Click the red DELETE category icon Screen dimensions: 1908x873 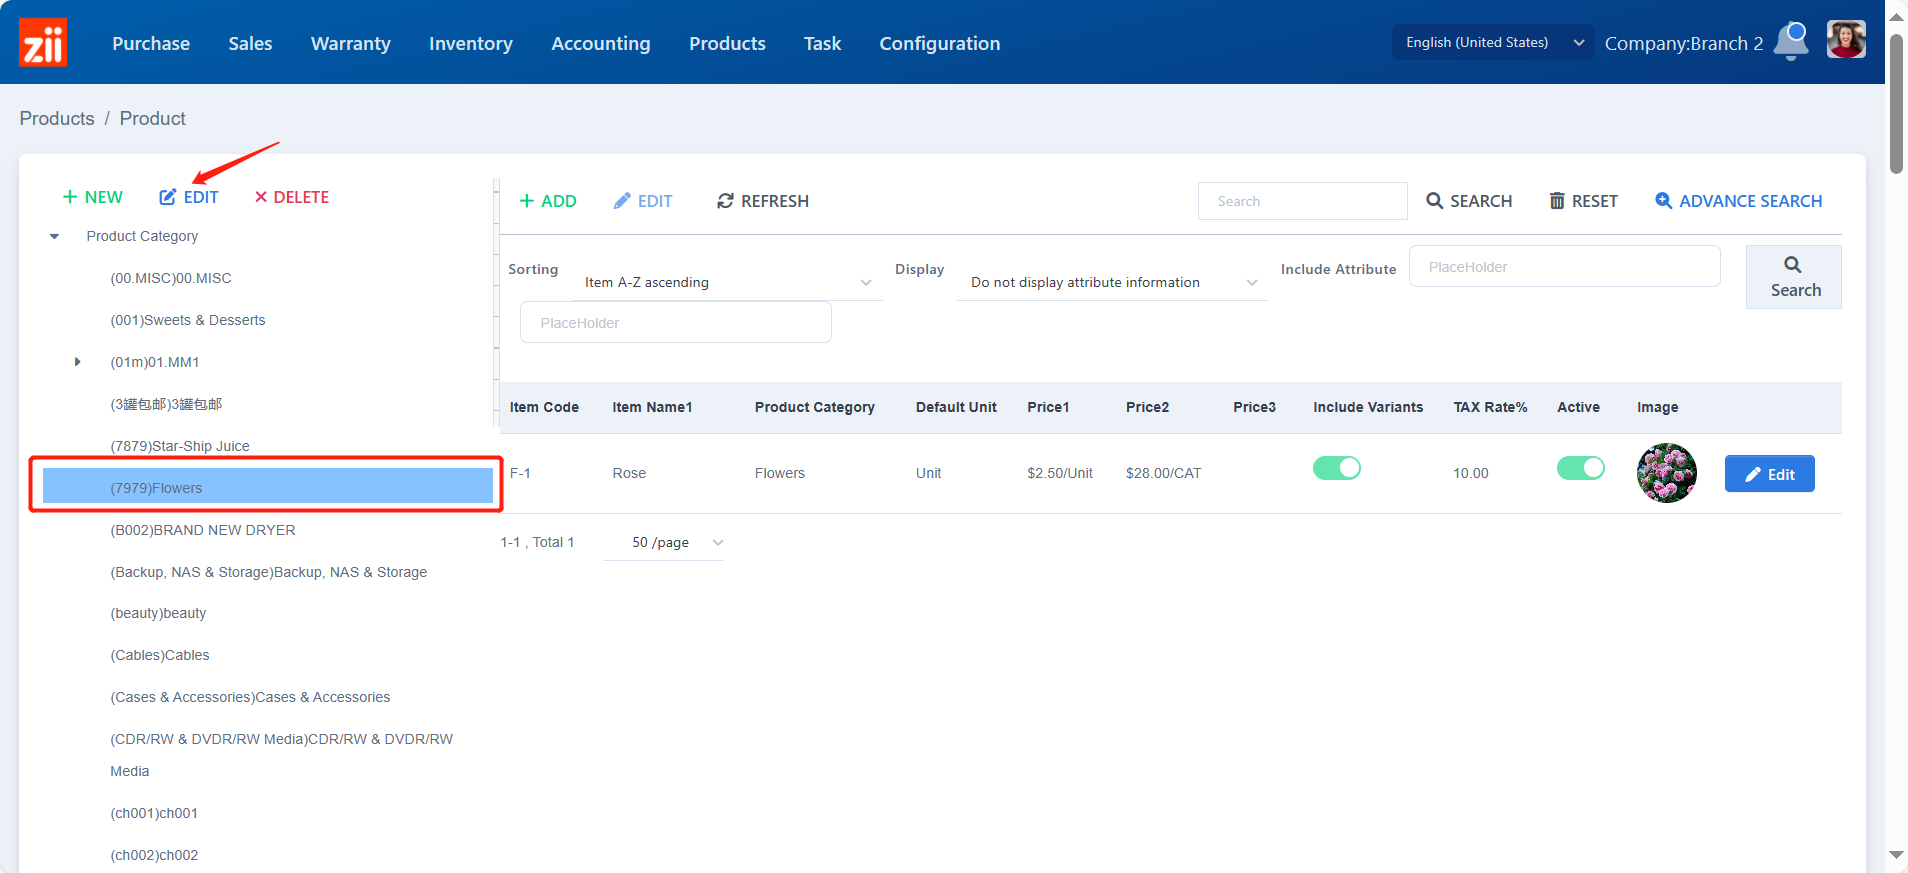[261, 197]
